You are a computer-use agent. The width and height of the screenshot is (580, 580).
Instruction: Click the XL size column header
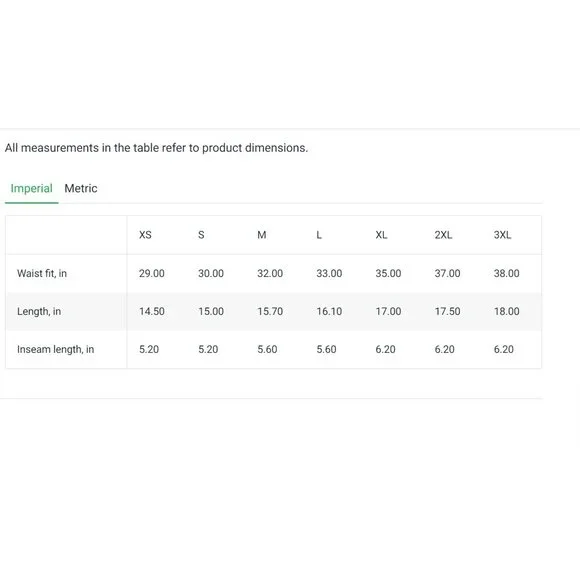[381, 235]
